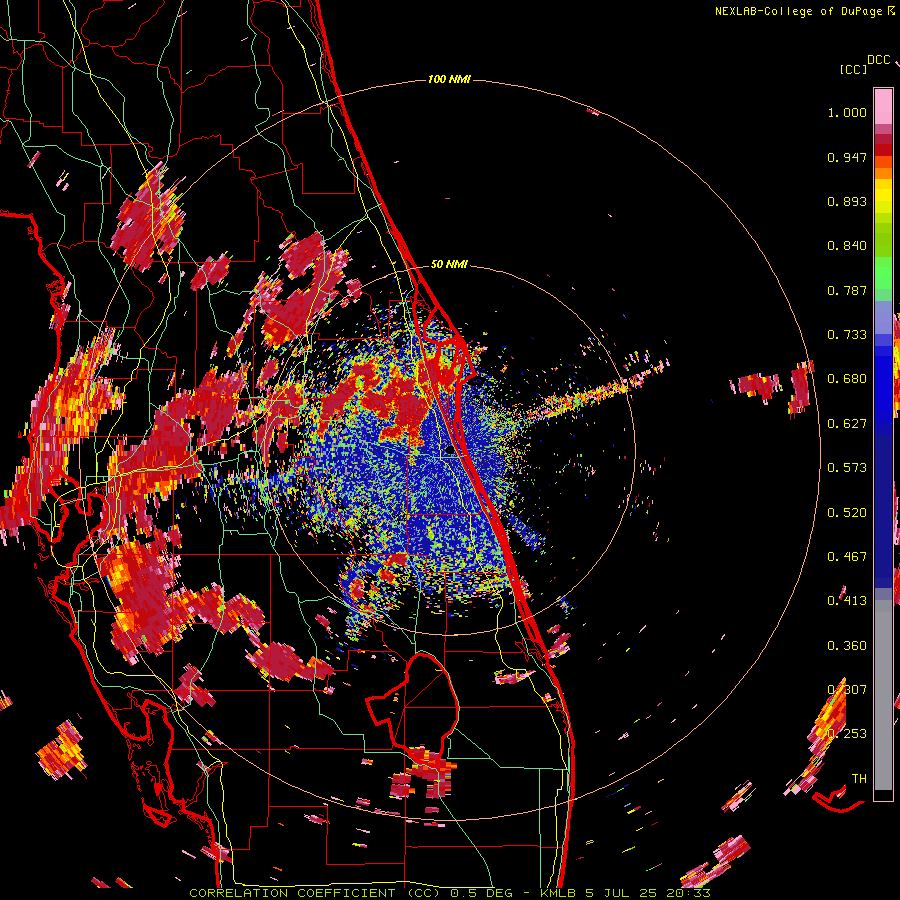Click the 0.627 color scale value
This screenshot has height=900, width=900.
pyautogui.click(x=847, y=424)
